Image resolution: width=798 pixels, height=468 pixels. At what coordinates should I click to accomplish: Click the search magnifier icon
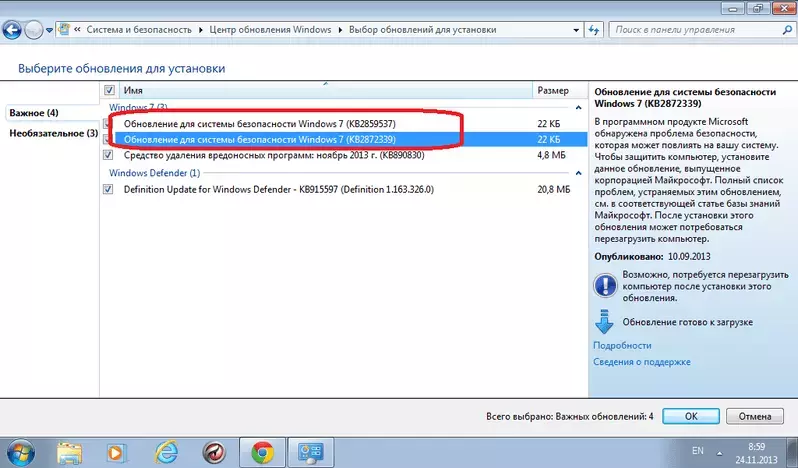coord(787,30)
